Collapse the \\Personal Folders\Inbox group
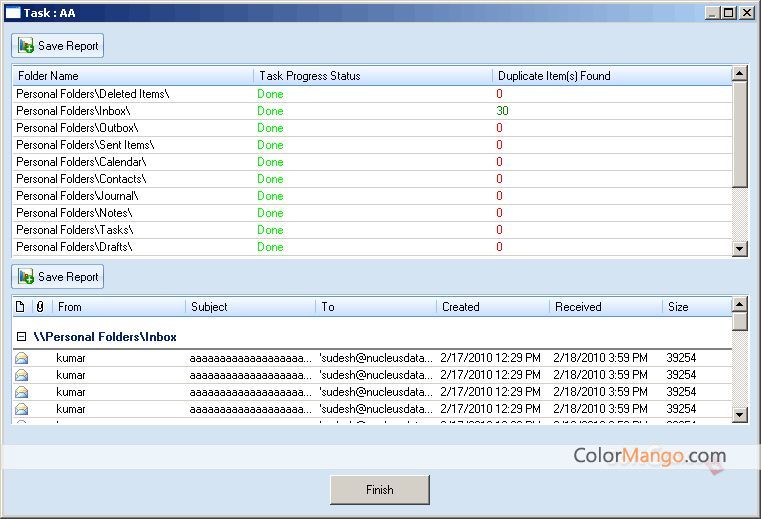The width and height of the screenshot is (761, 519). tap(21, 338)
